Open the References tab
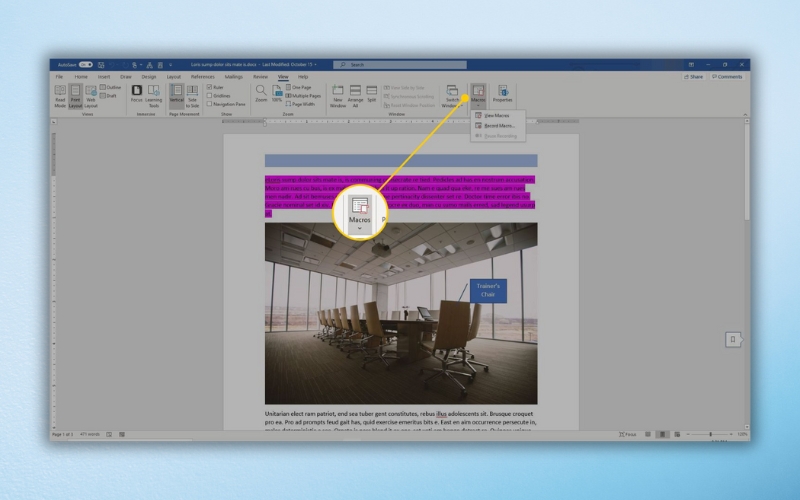This screenshot has width=800, height=500. [203, 77]
